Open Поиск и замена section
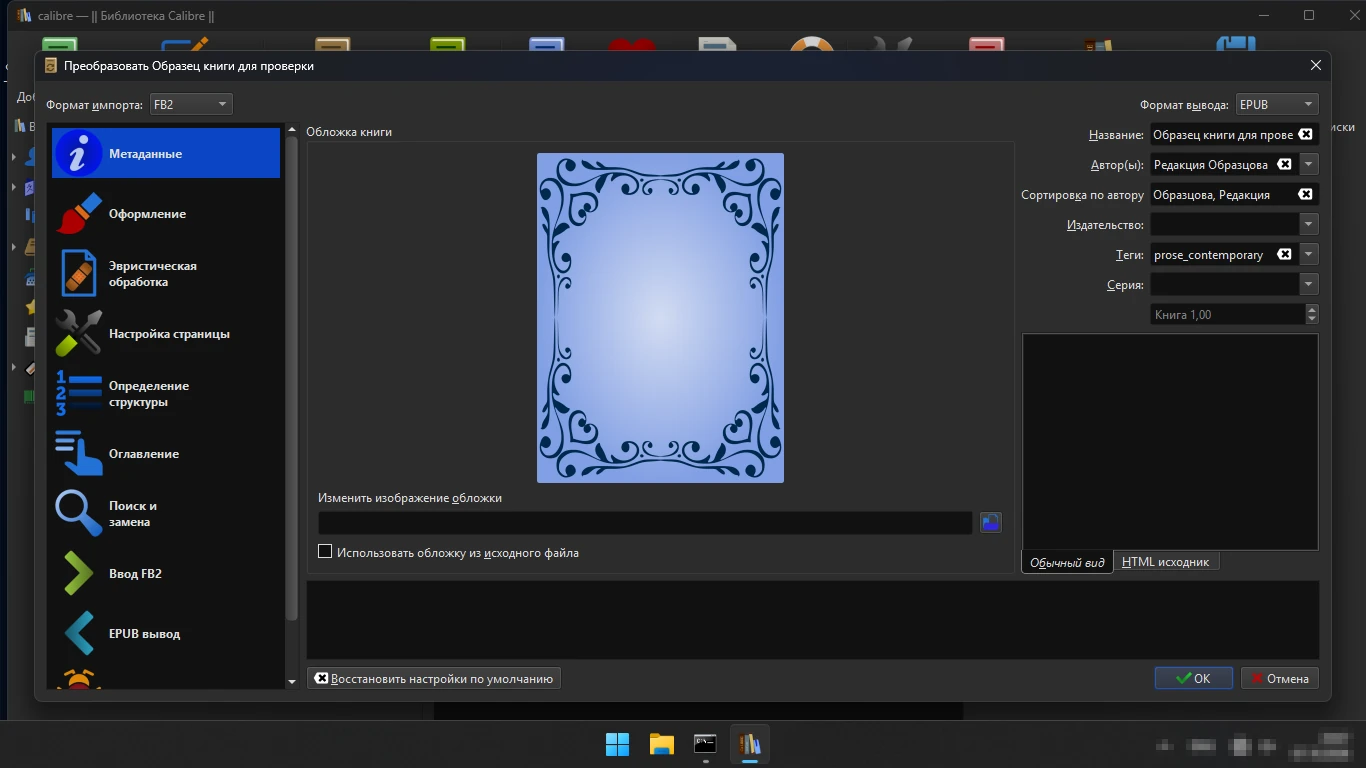Screen dimensions: 1366x768 click(x=166, y=513)
